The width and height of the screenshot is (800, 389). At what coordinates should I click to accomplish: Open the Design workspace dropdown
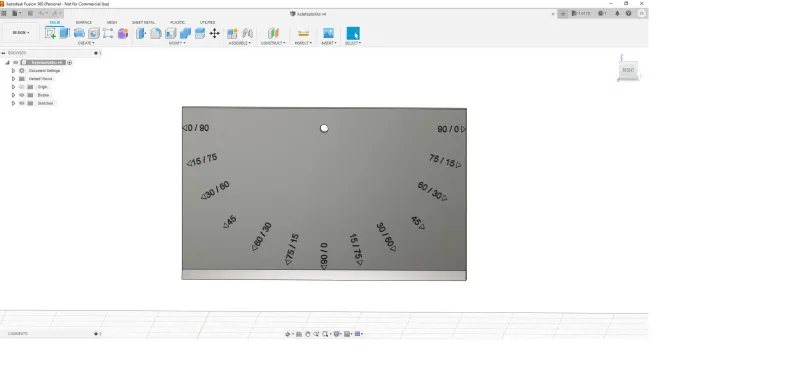pyautogui.click(x=20, y=33)
